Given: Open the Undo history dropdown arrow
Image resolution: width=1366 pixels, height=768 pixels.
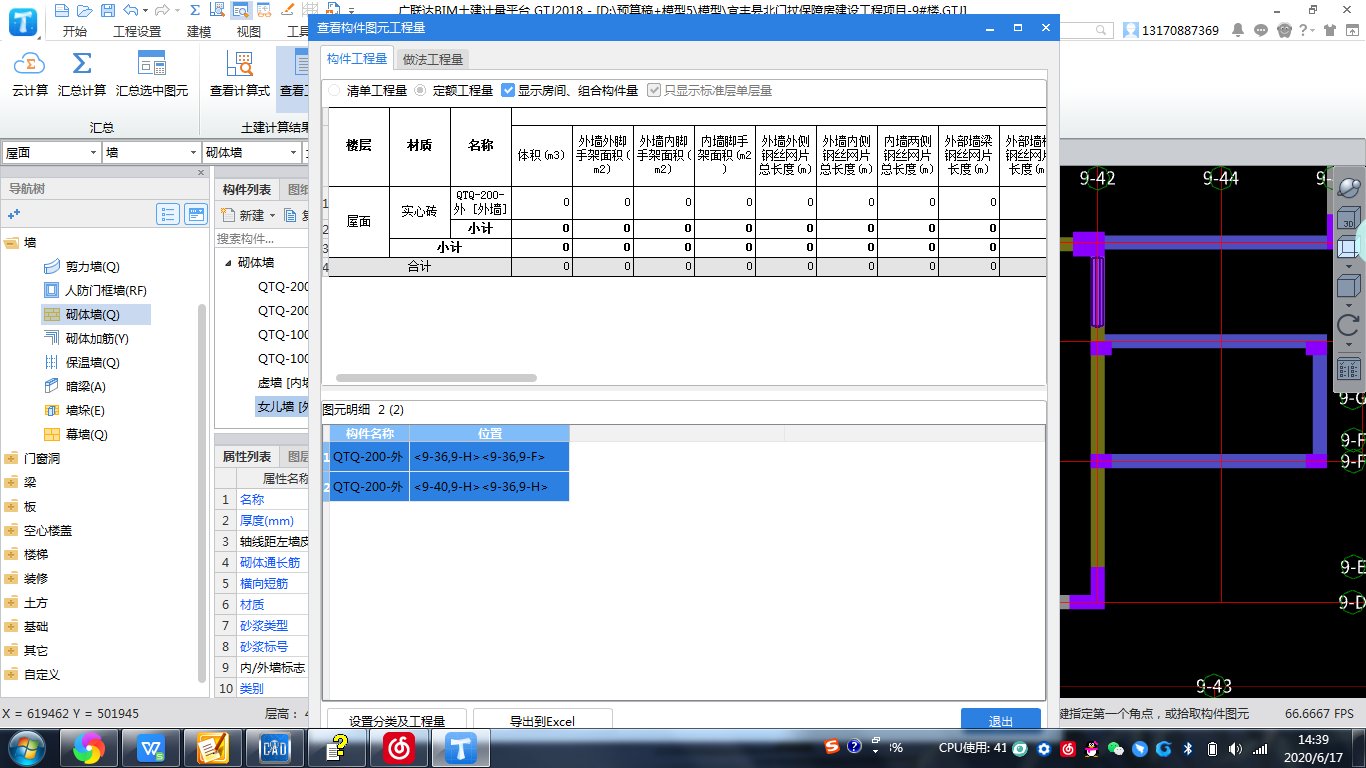Looking at the screenshot, I should [x=146, y=10].
